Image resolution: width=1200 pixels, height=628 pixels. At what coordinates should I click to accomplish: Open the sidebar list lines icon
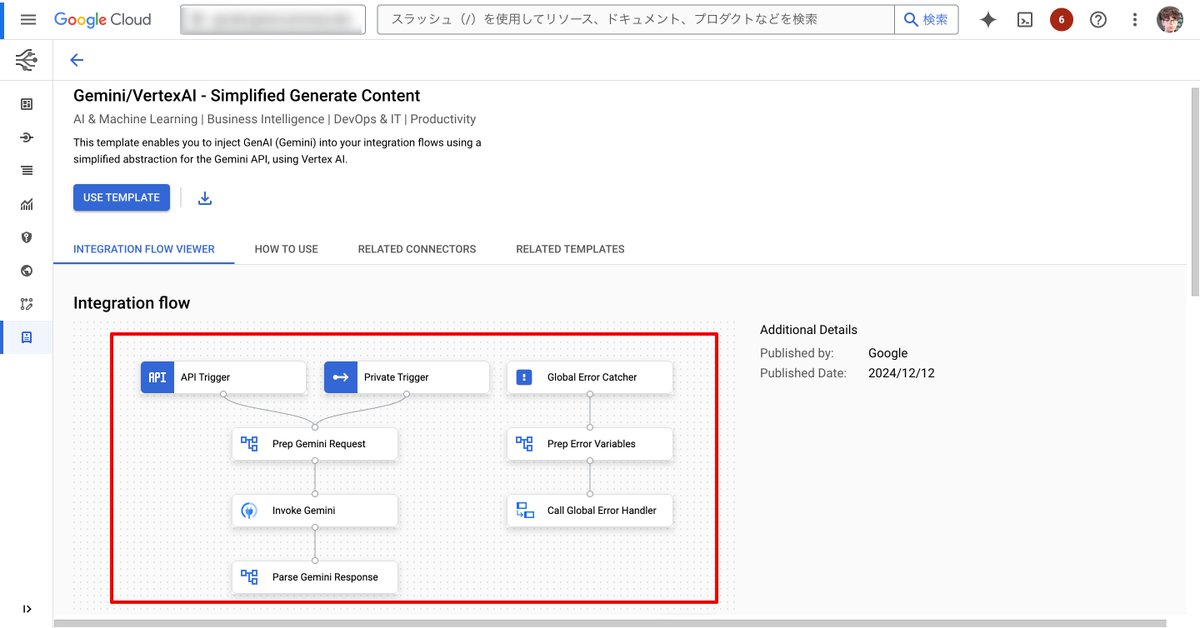pyautogui.click(x=27, y=171)
